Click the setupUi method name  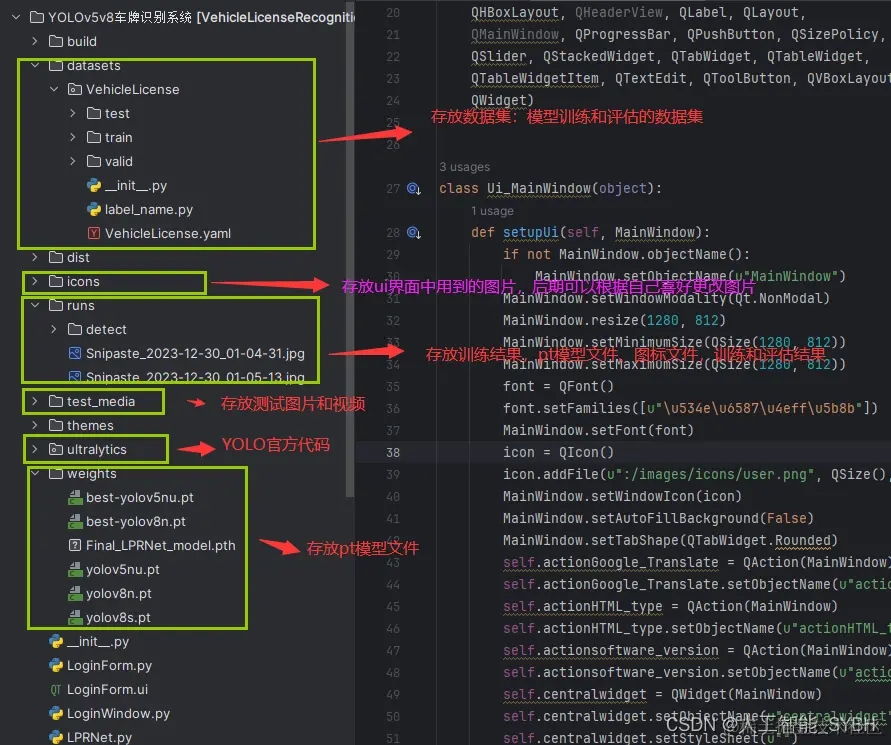pyautogui.click(x=530, y=232)
